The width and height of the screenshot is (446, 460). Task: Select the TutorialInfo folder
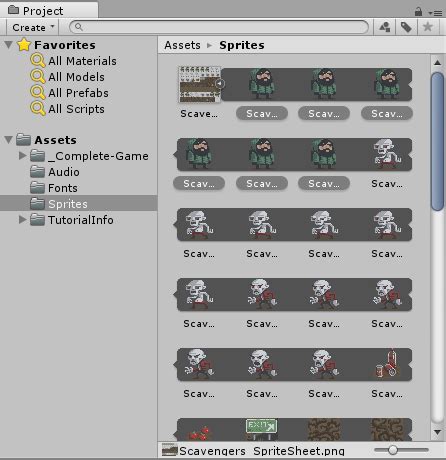[x=81, y=220]
